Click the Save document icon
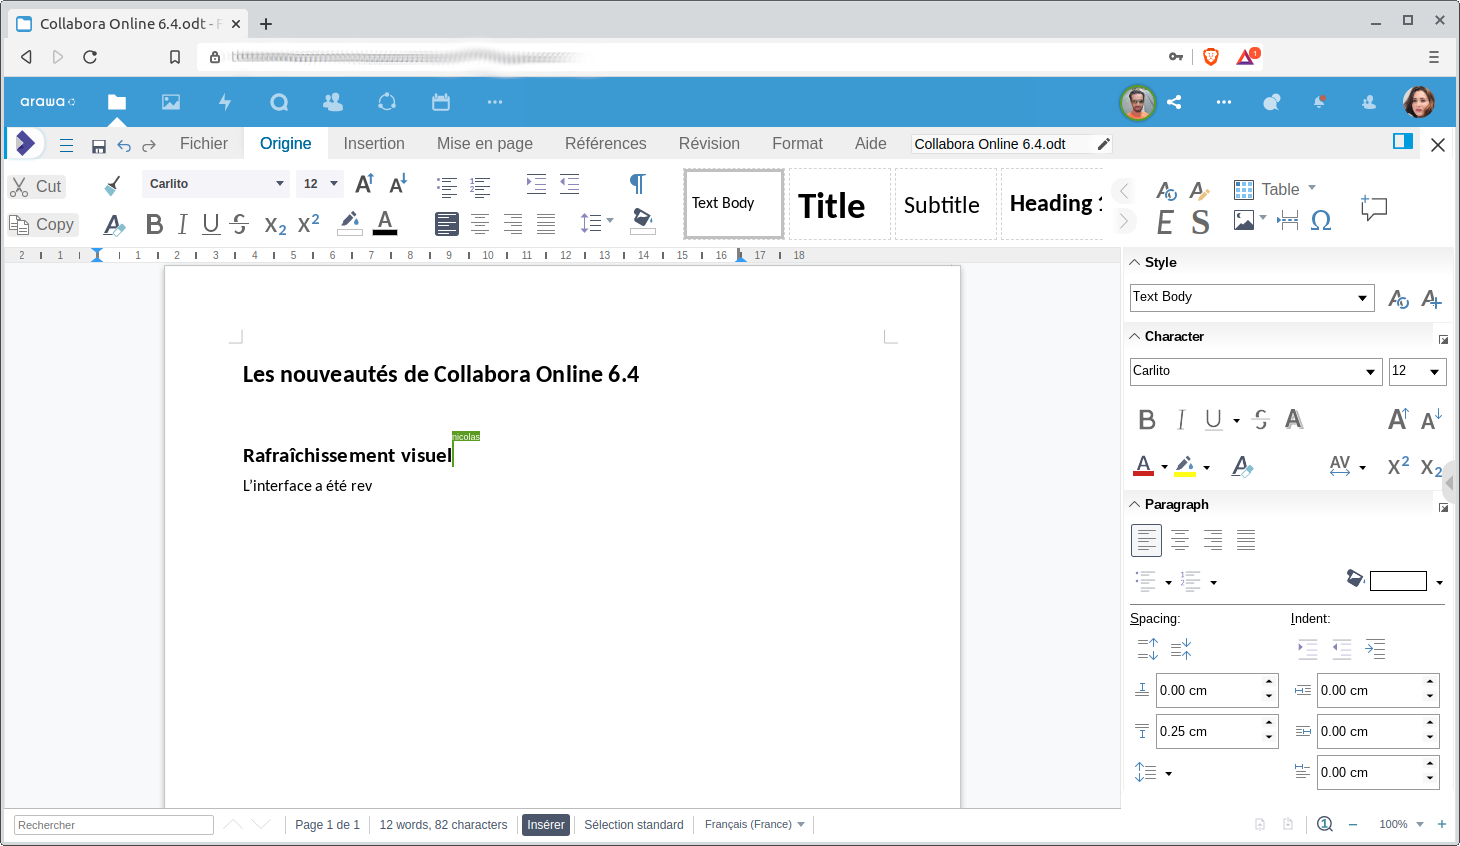 (x=98, y=146)
